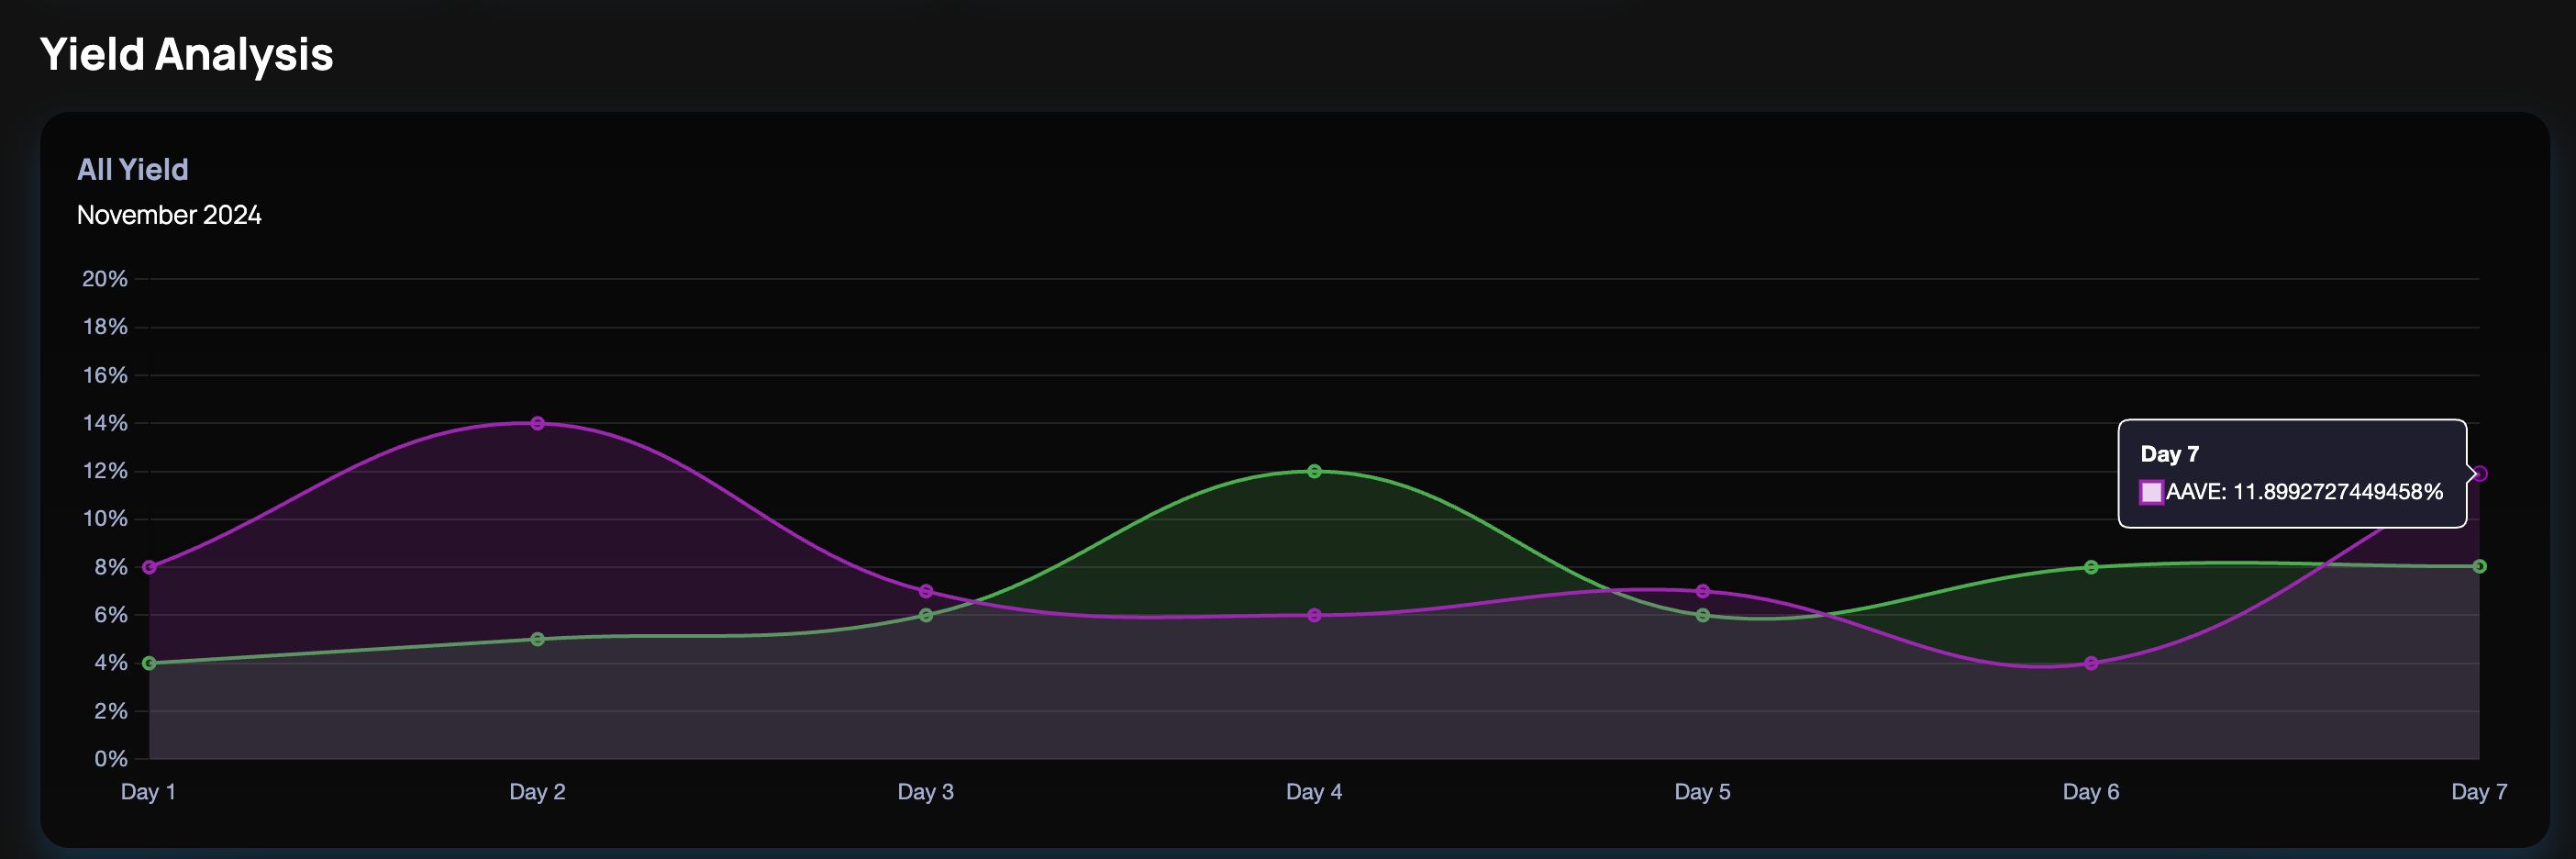Click the 16% y-axis label
The height and width of the screenshot is (859, 2576).
(x=105, y=375)
